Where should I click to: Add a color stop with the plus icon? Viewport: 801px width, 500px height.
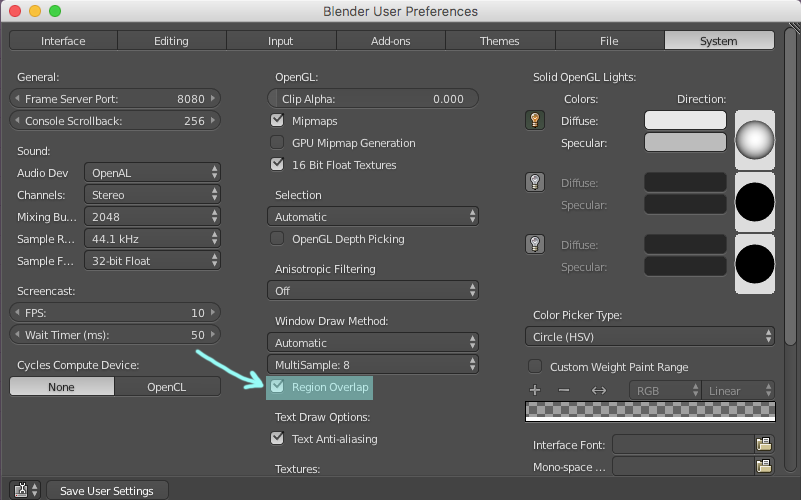535,390
